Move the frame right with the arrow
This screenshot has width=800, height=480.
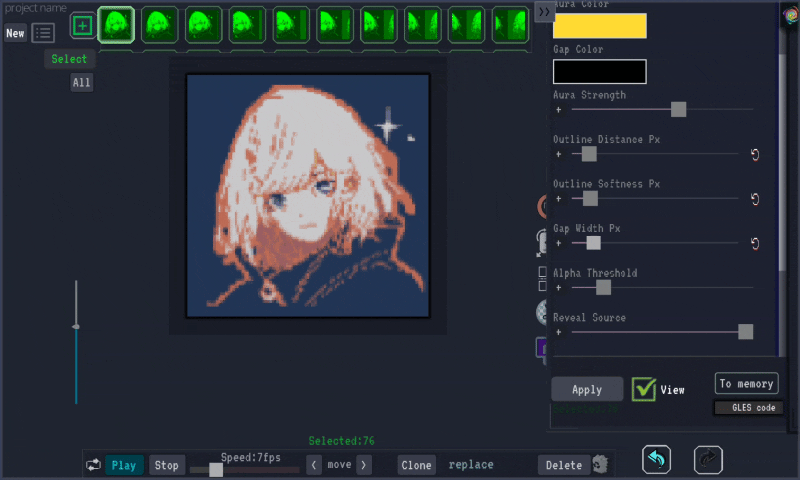coord(364,465)
